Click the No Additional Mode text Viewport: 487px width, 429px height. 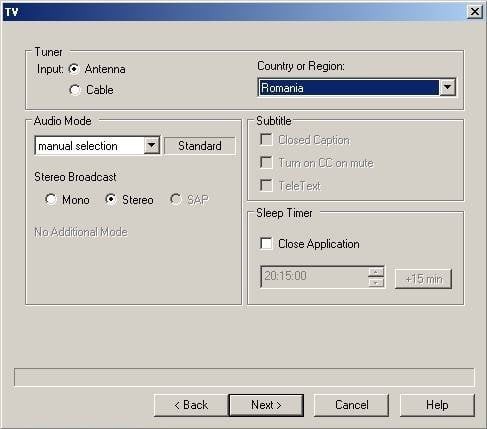point(81,232)
